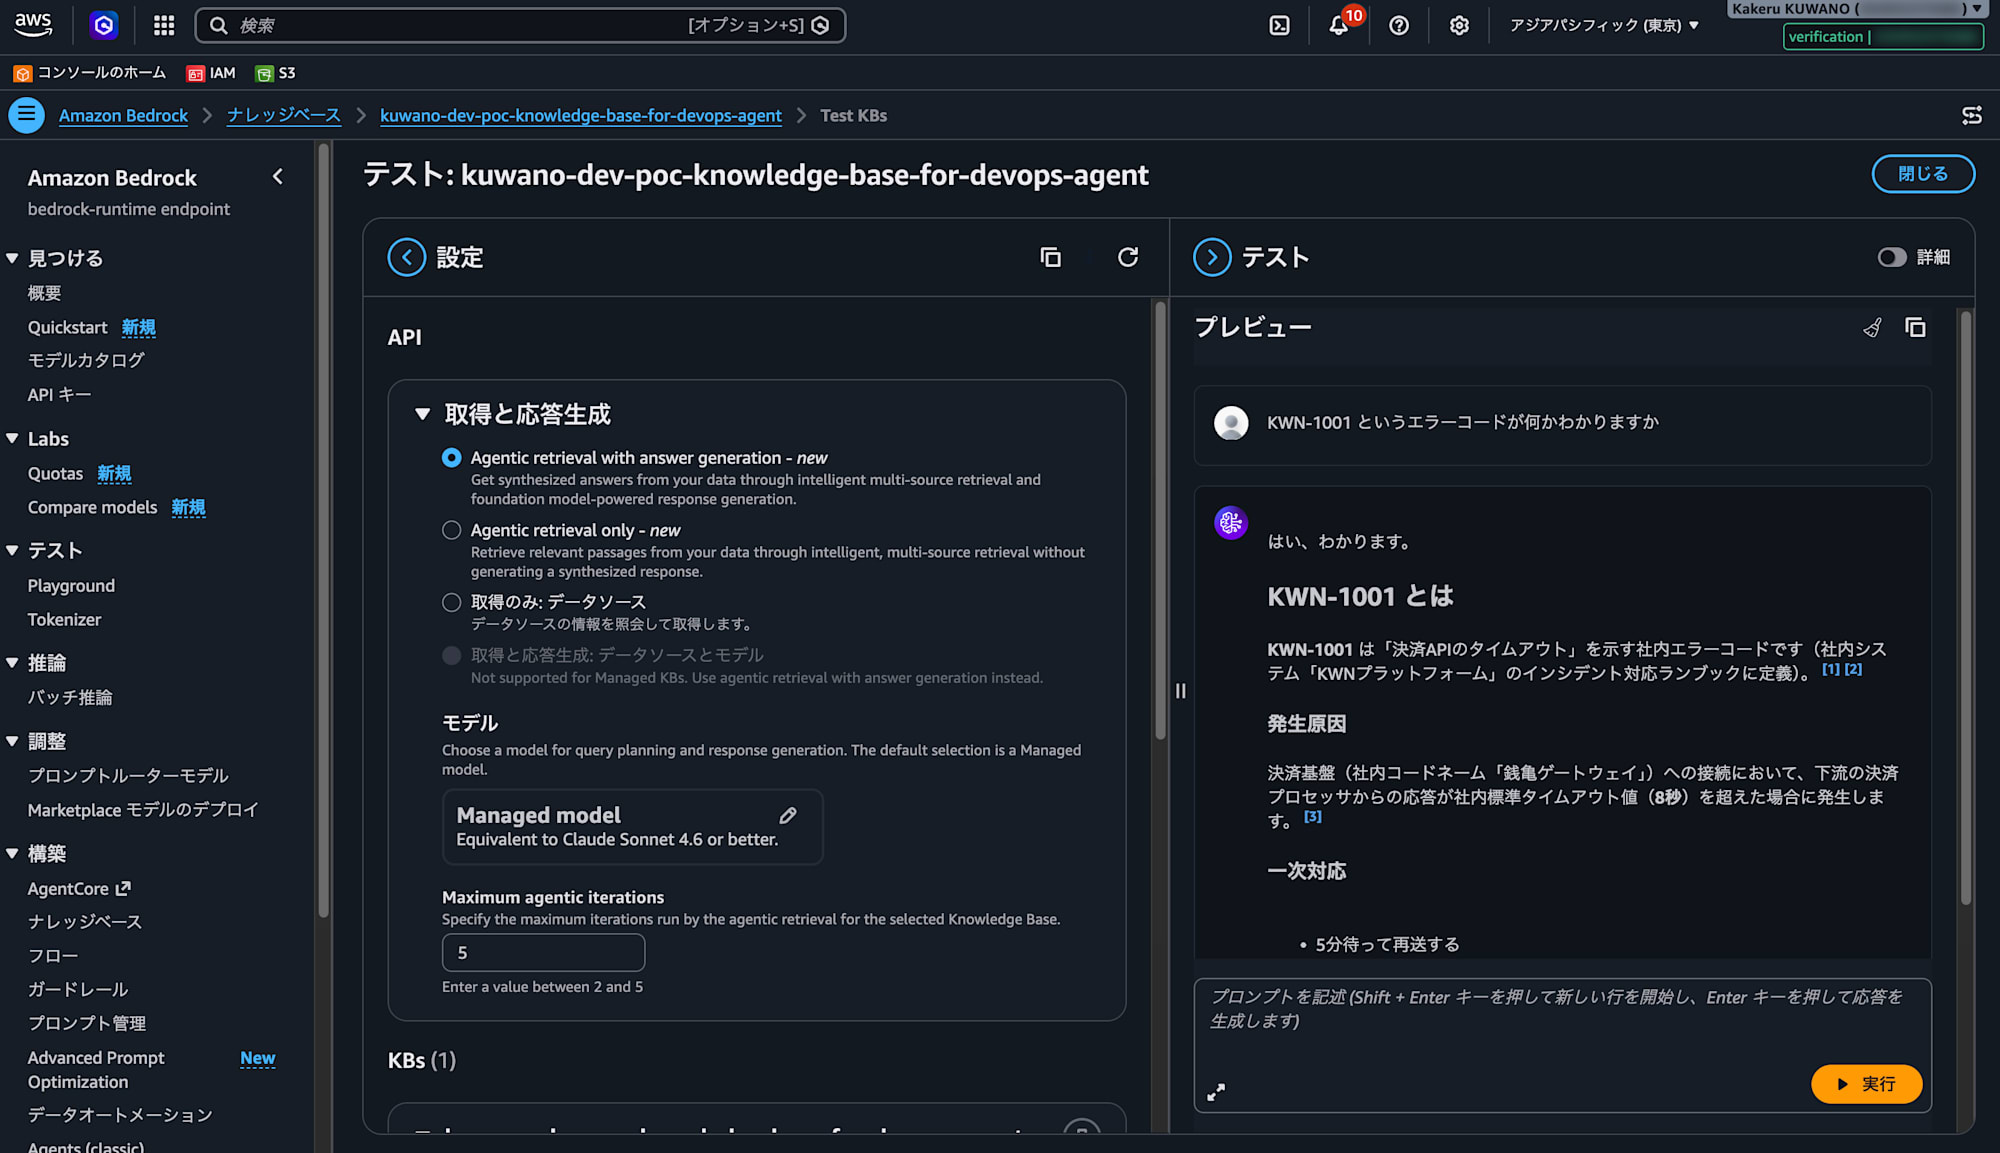The width and height of the screenshot is (2000, 1153).
Task: Edit the Managed model with pencil icon
Action: (x=788, y=815)
